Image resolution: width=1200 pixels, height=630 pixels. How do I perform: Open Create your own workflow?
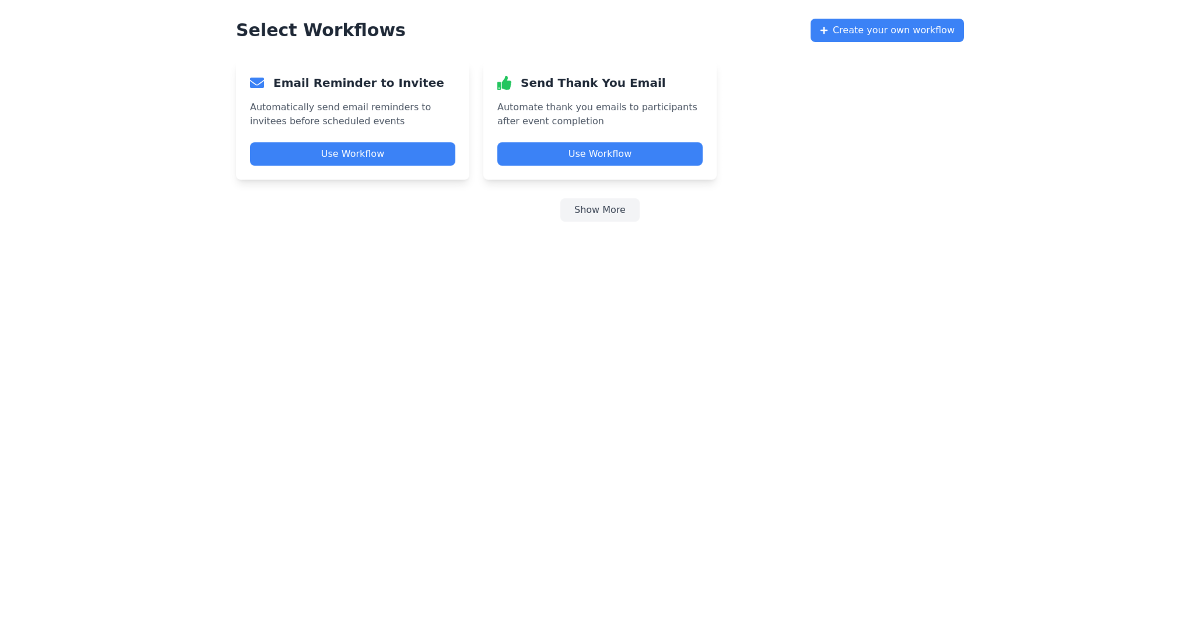(887, 30)
